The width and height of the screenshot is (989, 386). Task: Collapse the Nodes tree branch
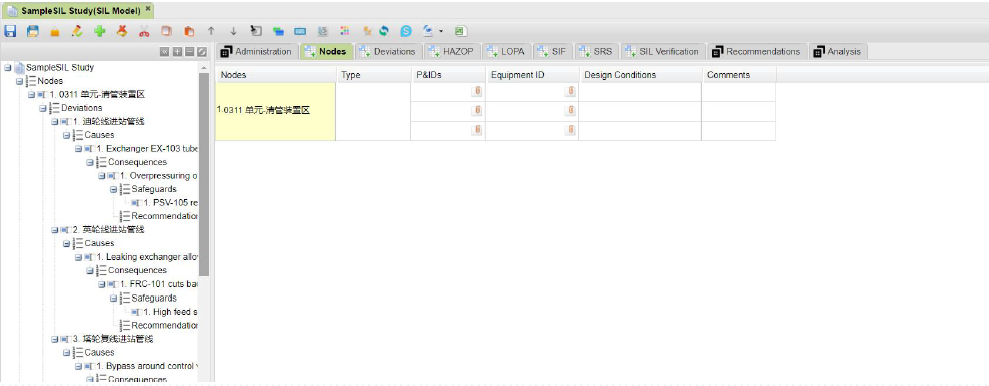19,81
